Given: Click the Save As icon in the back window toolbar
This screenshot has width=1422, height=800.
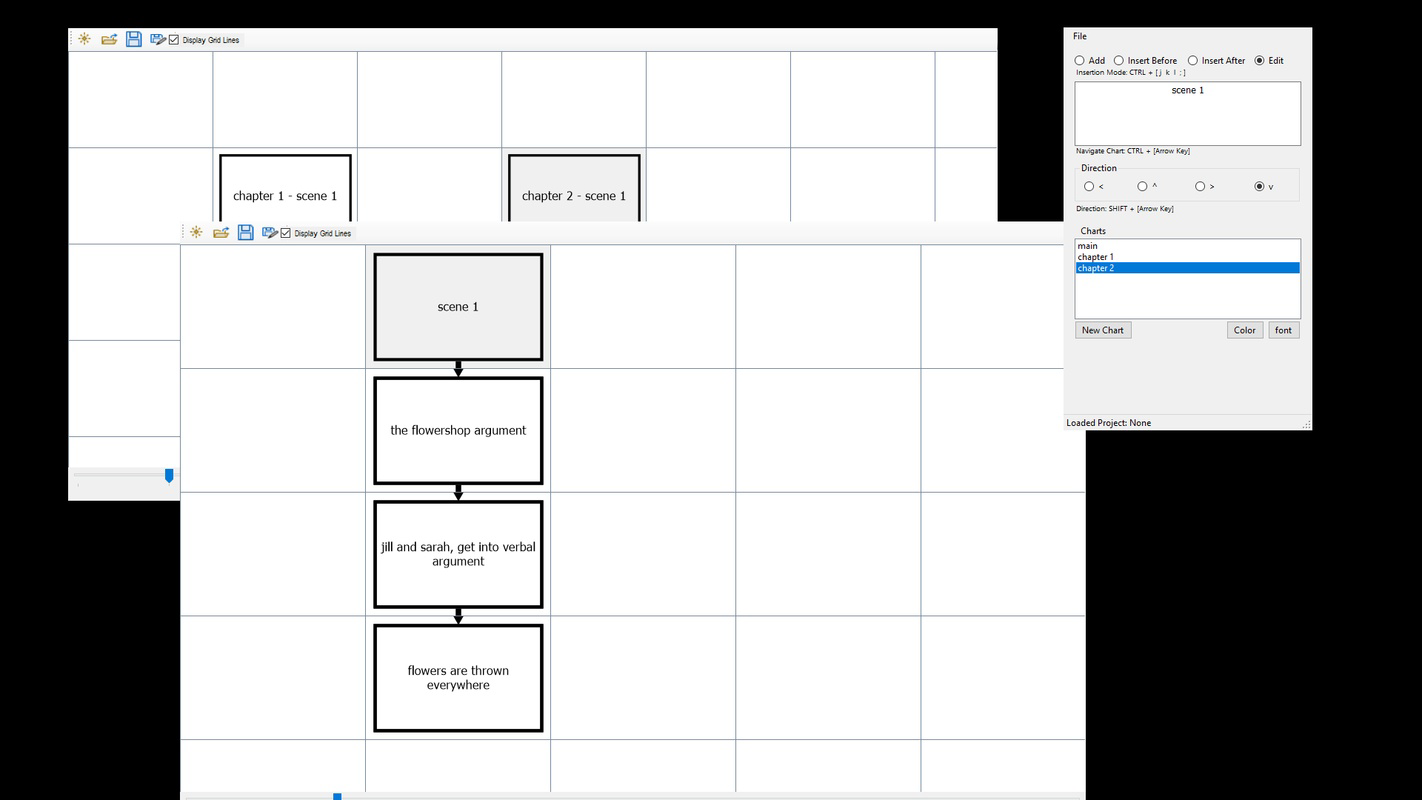Looking at the screenshot, I should (x=157, y=39).
